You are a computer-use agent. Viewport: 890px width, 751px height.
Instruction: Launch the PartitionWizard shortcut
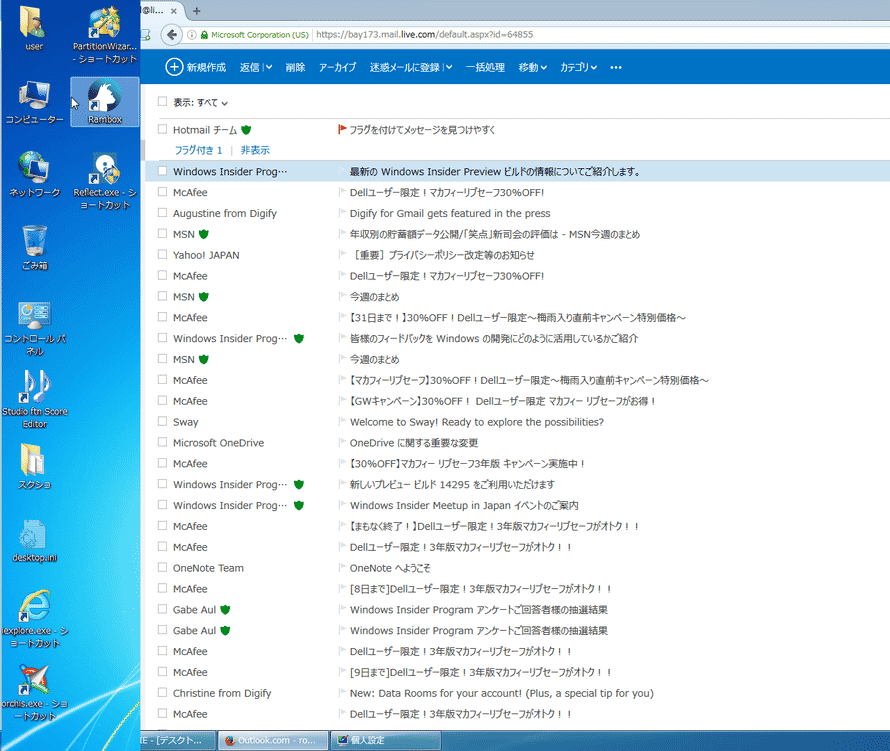point(104,34)
